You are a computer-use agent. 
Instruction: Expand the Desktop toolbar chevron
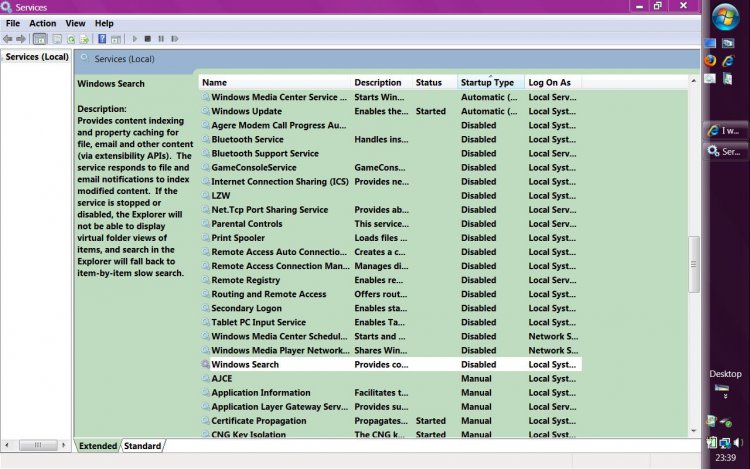click(x=725, y=397)
